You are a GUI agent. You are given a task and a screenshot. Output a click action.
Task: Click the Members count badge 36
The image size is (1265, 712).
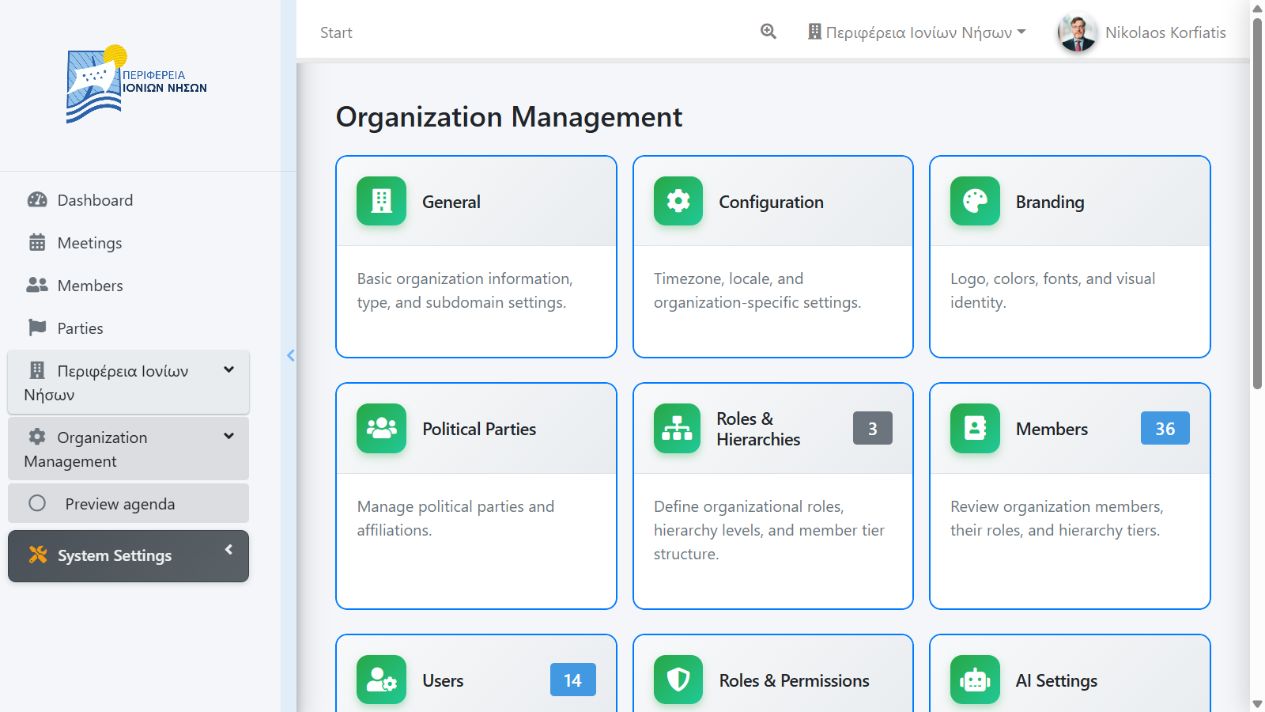[x=1165, y=428]
